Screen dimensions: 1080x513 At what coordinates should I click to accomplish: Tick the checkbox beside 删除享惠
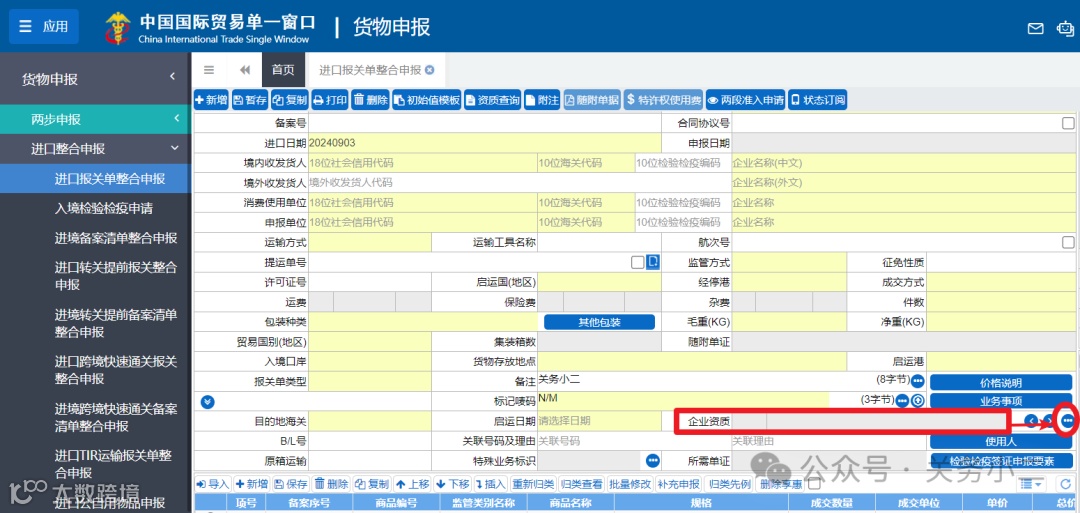[x=813, y=484]
